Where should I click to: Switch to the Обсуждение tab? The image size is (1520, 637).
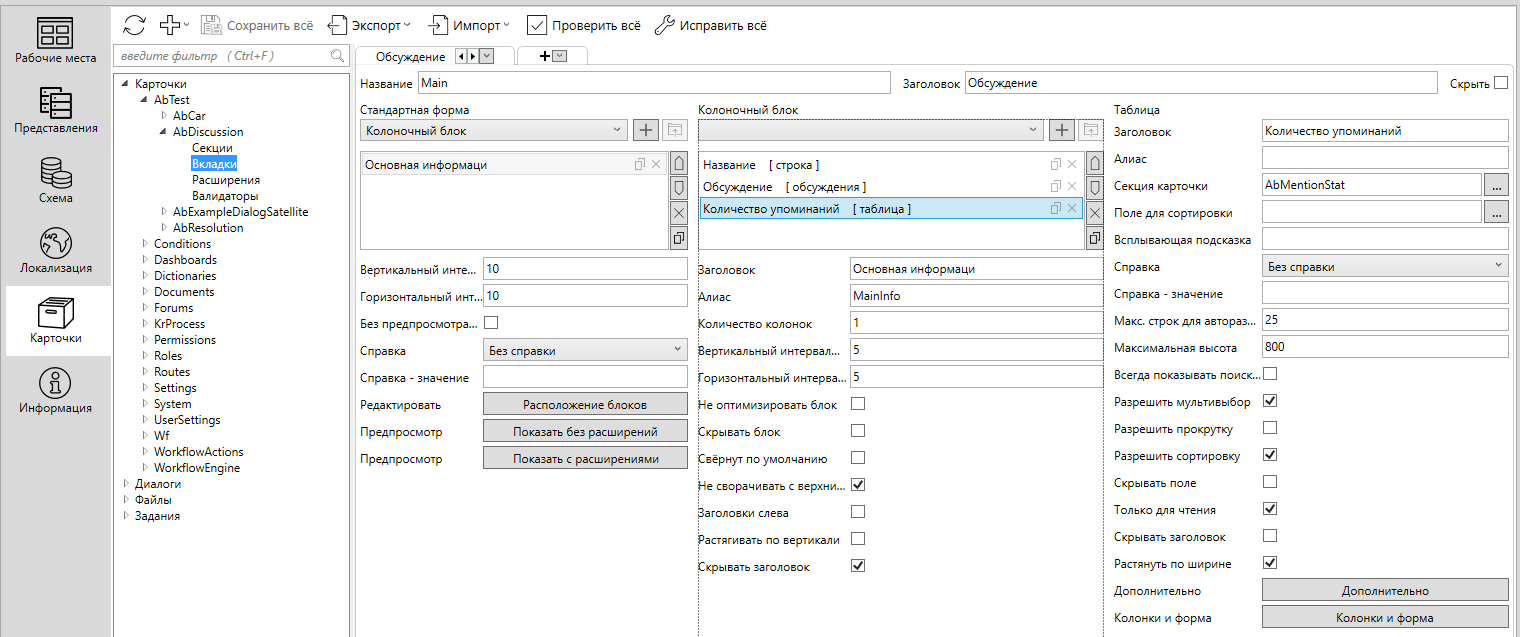tap(410, 57)
